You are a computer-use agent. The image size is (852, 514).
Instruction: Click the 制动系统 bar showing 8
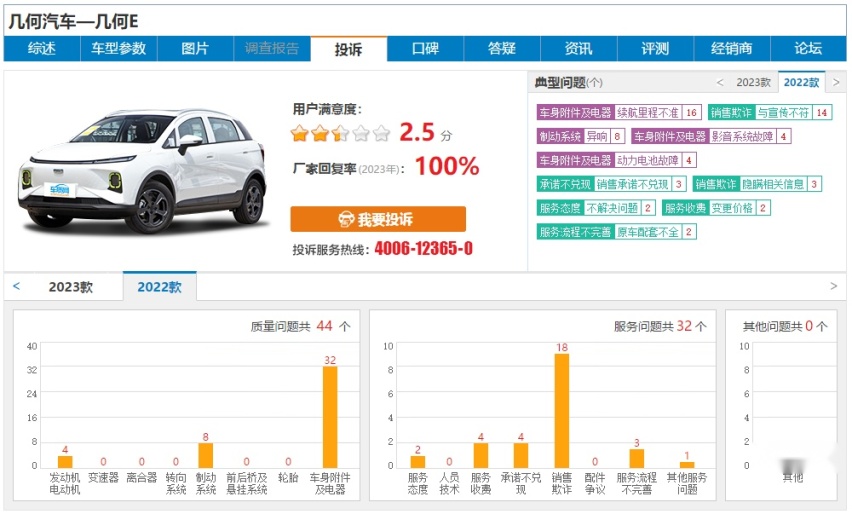pyautogui.click(x=205, y=455)
